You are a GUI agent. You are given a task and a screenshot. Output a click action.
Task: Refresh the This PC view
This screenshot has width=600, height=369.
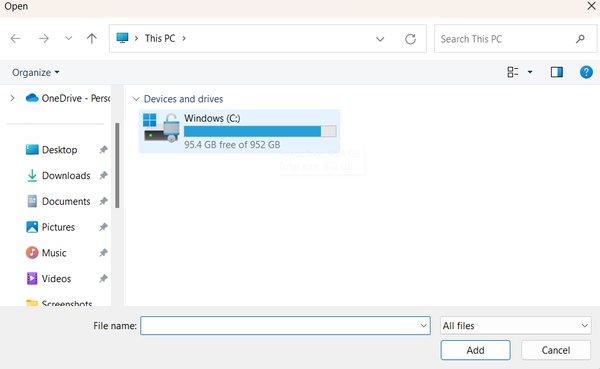411,39
